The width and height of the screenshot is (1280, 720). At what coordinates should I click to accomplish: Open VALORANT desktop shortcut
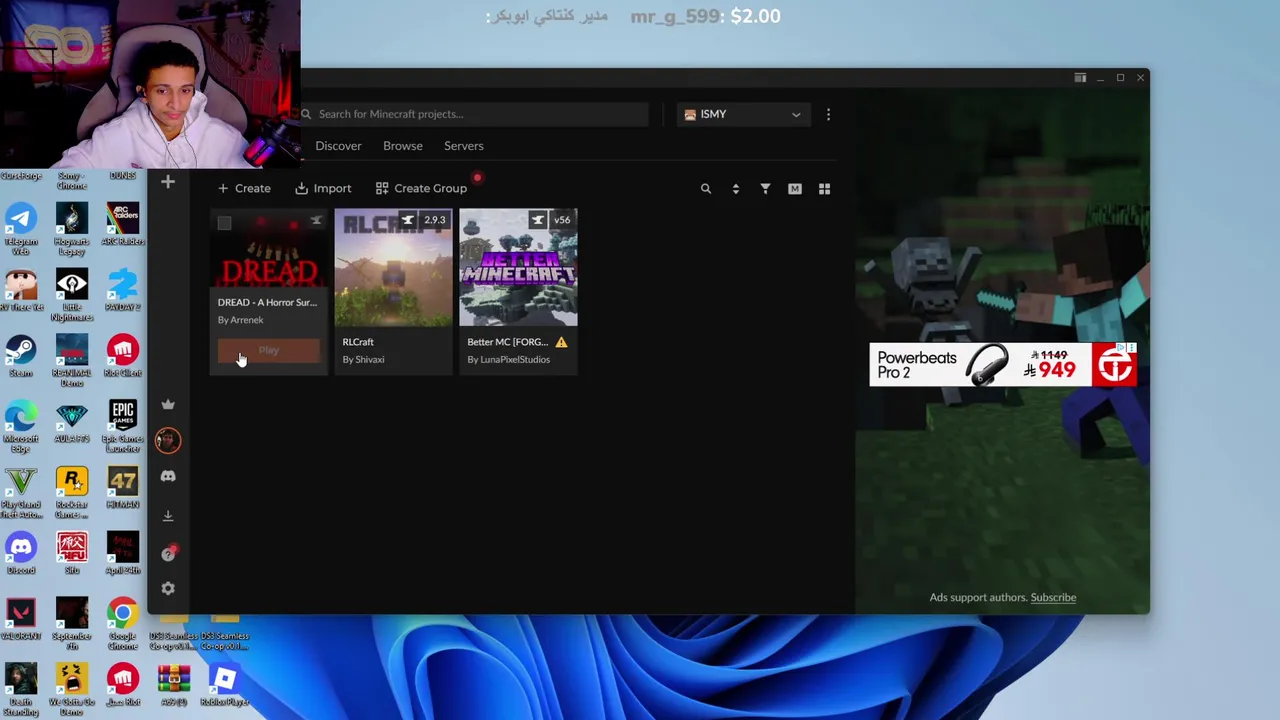[x=21, y=620]
